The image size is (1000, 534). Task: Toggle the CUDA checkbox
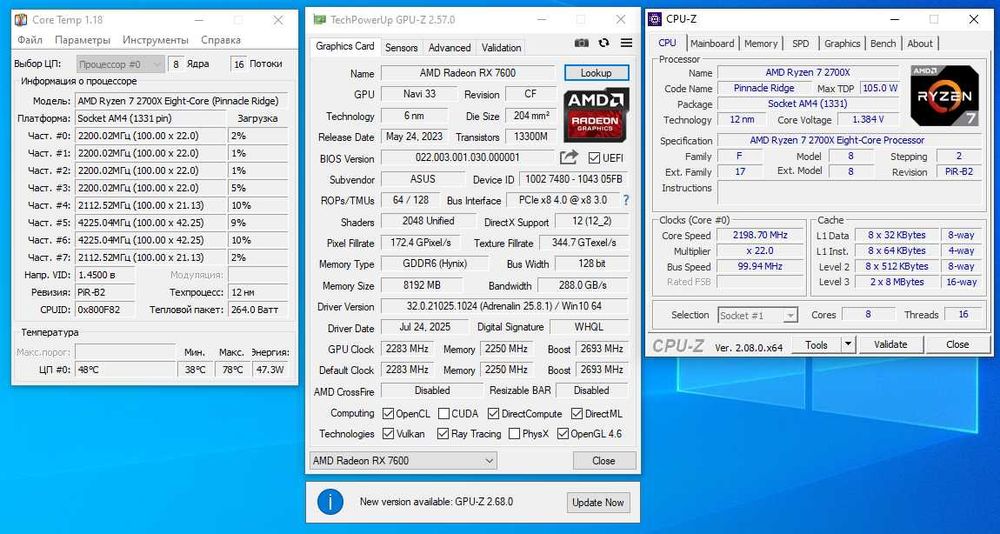pos(444,413)
